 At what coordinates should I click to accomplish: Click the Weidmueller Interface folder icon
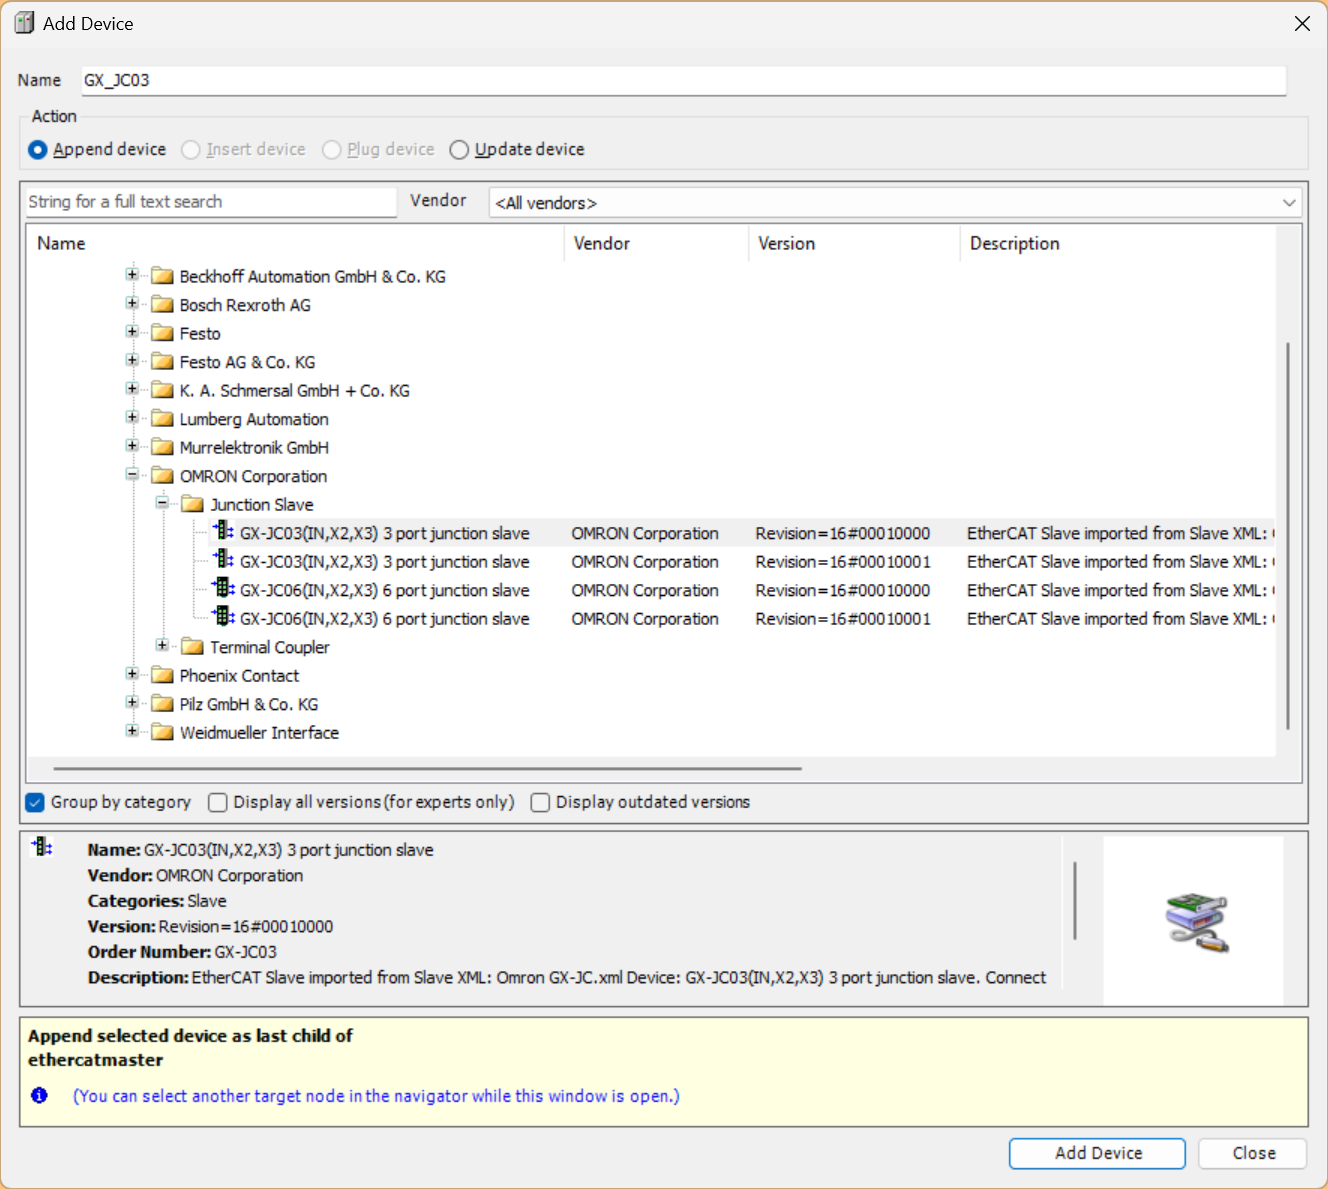pos(162,732)
